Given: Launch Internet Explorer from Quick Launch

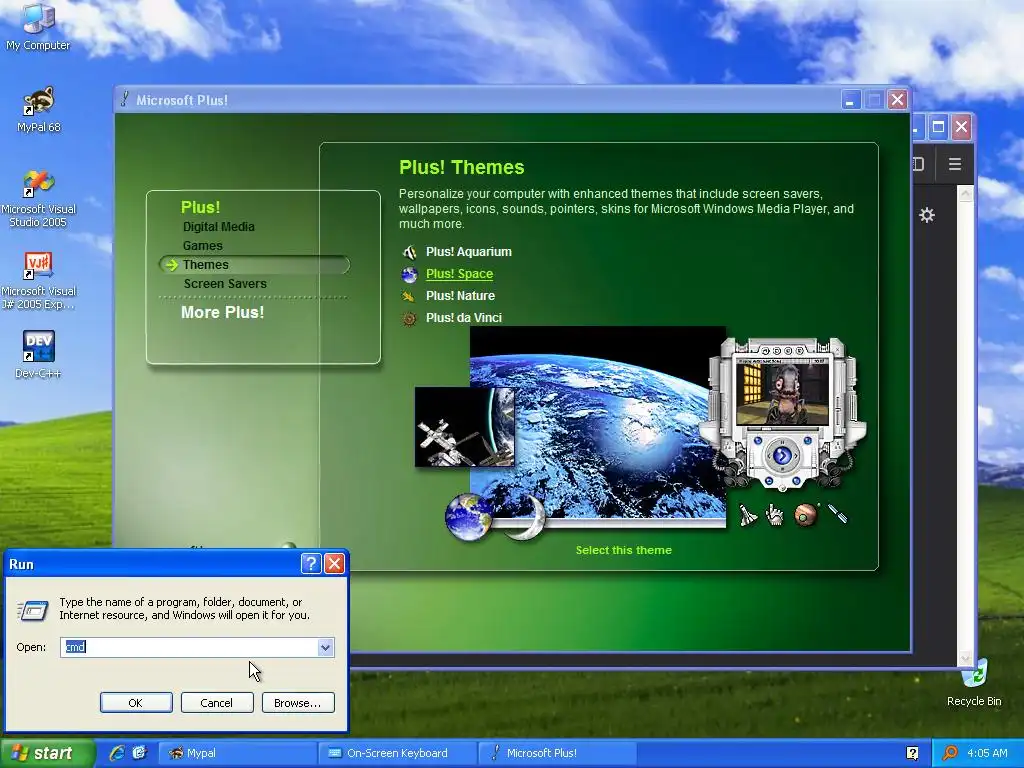Looking at the screenshot, I should tap(117, 753).
